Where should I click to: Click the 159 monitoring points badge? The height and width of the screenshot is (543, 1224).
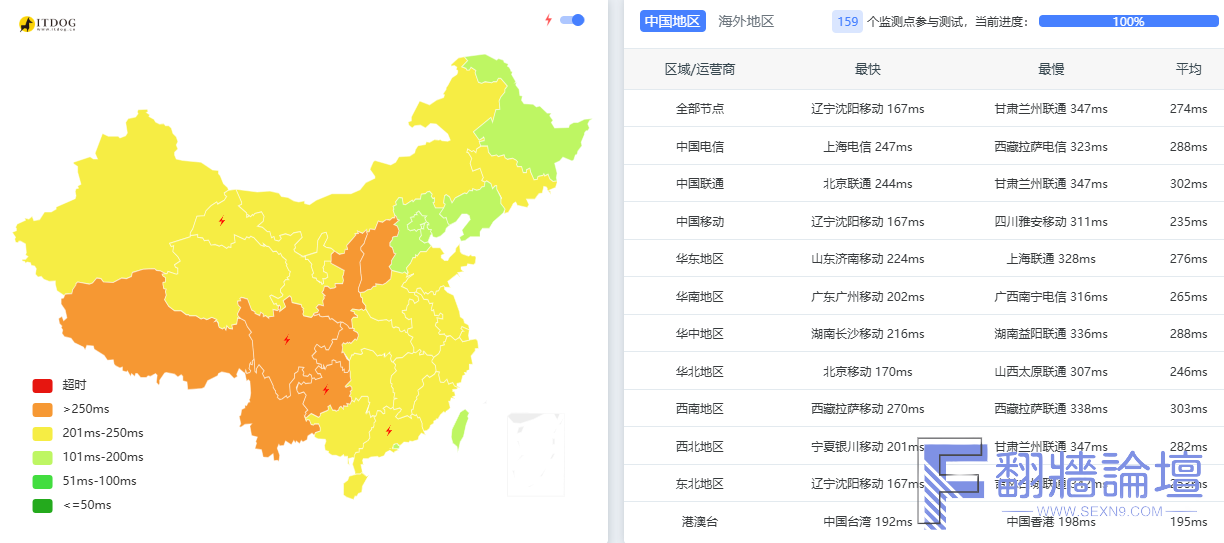847,21
